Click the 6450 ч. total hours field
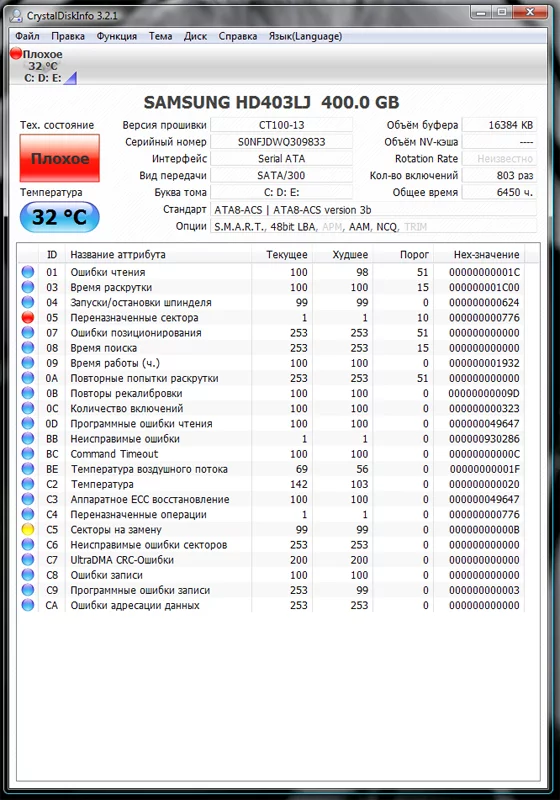 pyautogui.click(x=499, y=192)
